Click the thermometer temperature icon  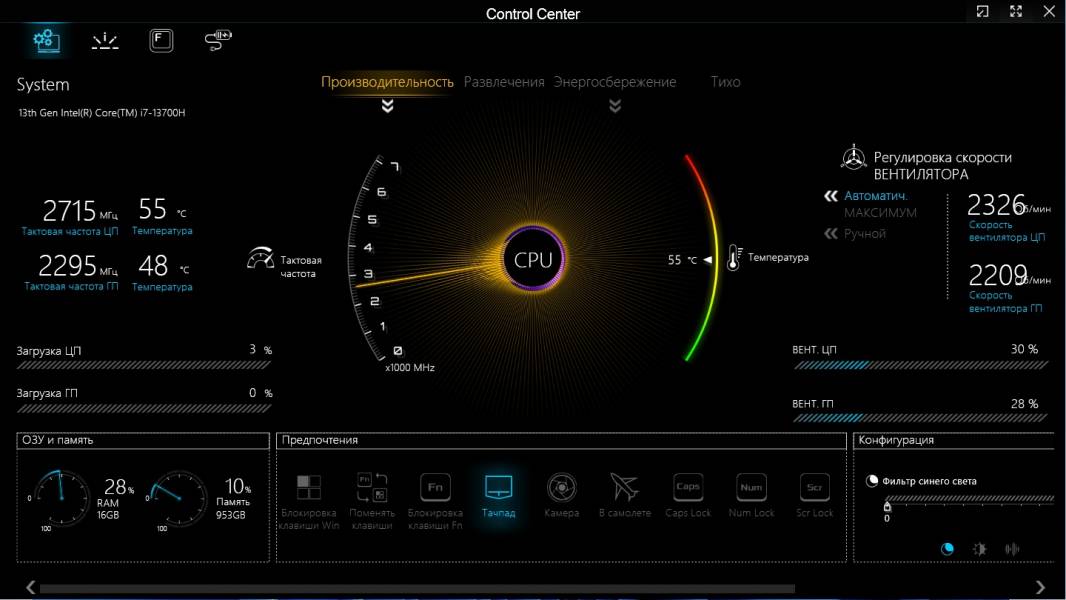point(734,258)
